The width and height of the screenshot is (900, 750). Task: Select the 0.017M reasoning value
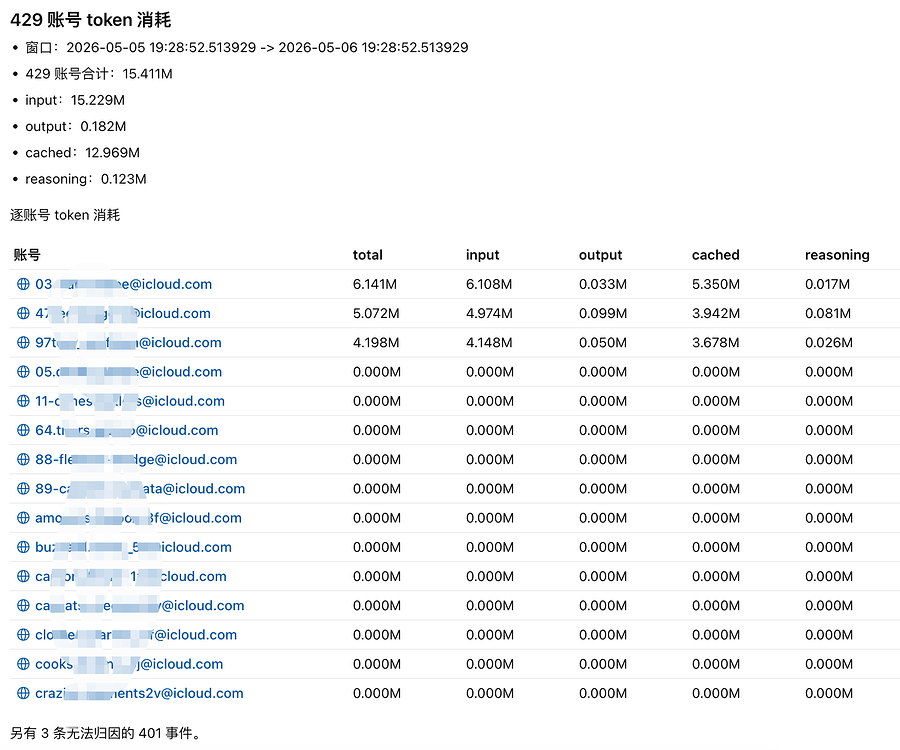pyautogui.click(x=828, y=284)
